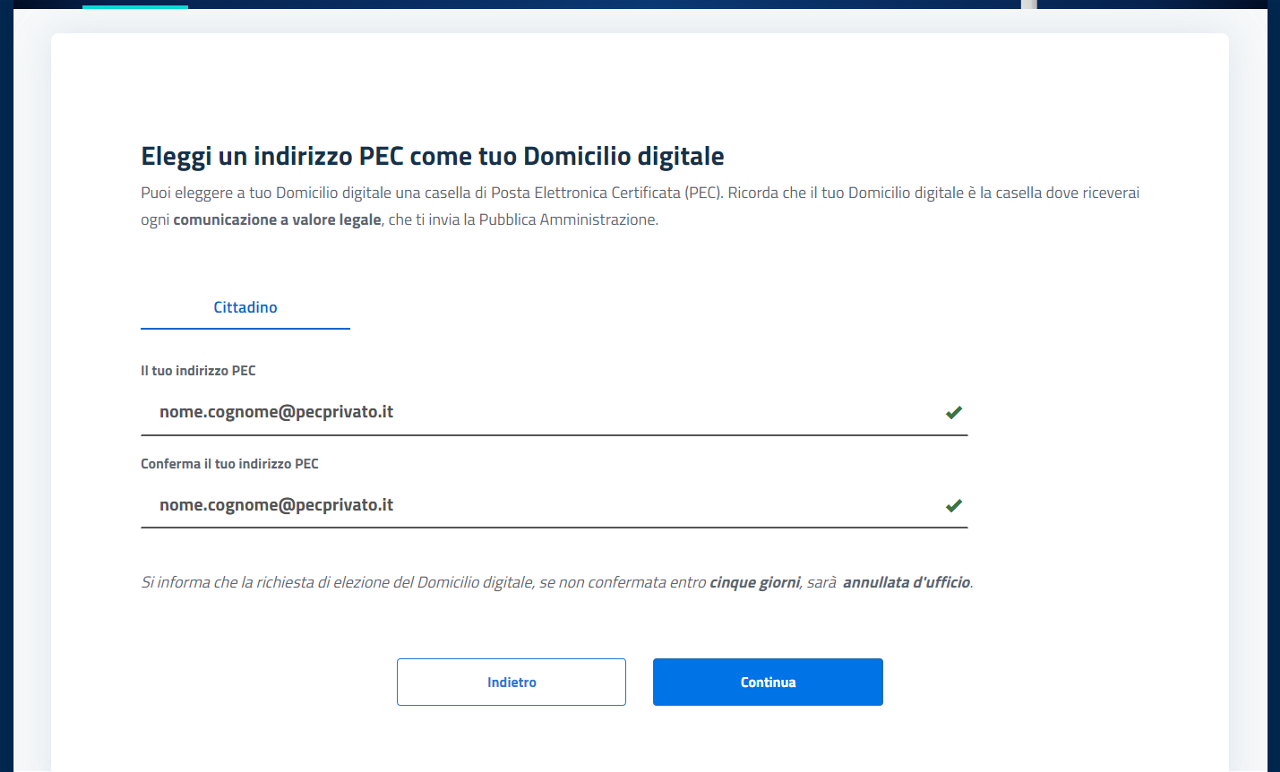Click the green checkmark in PEC address field
This screenshot has width=1280, height=772.
point(953,412)
